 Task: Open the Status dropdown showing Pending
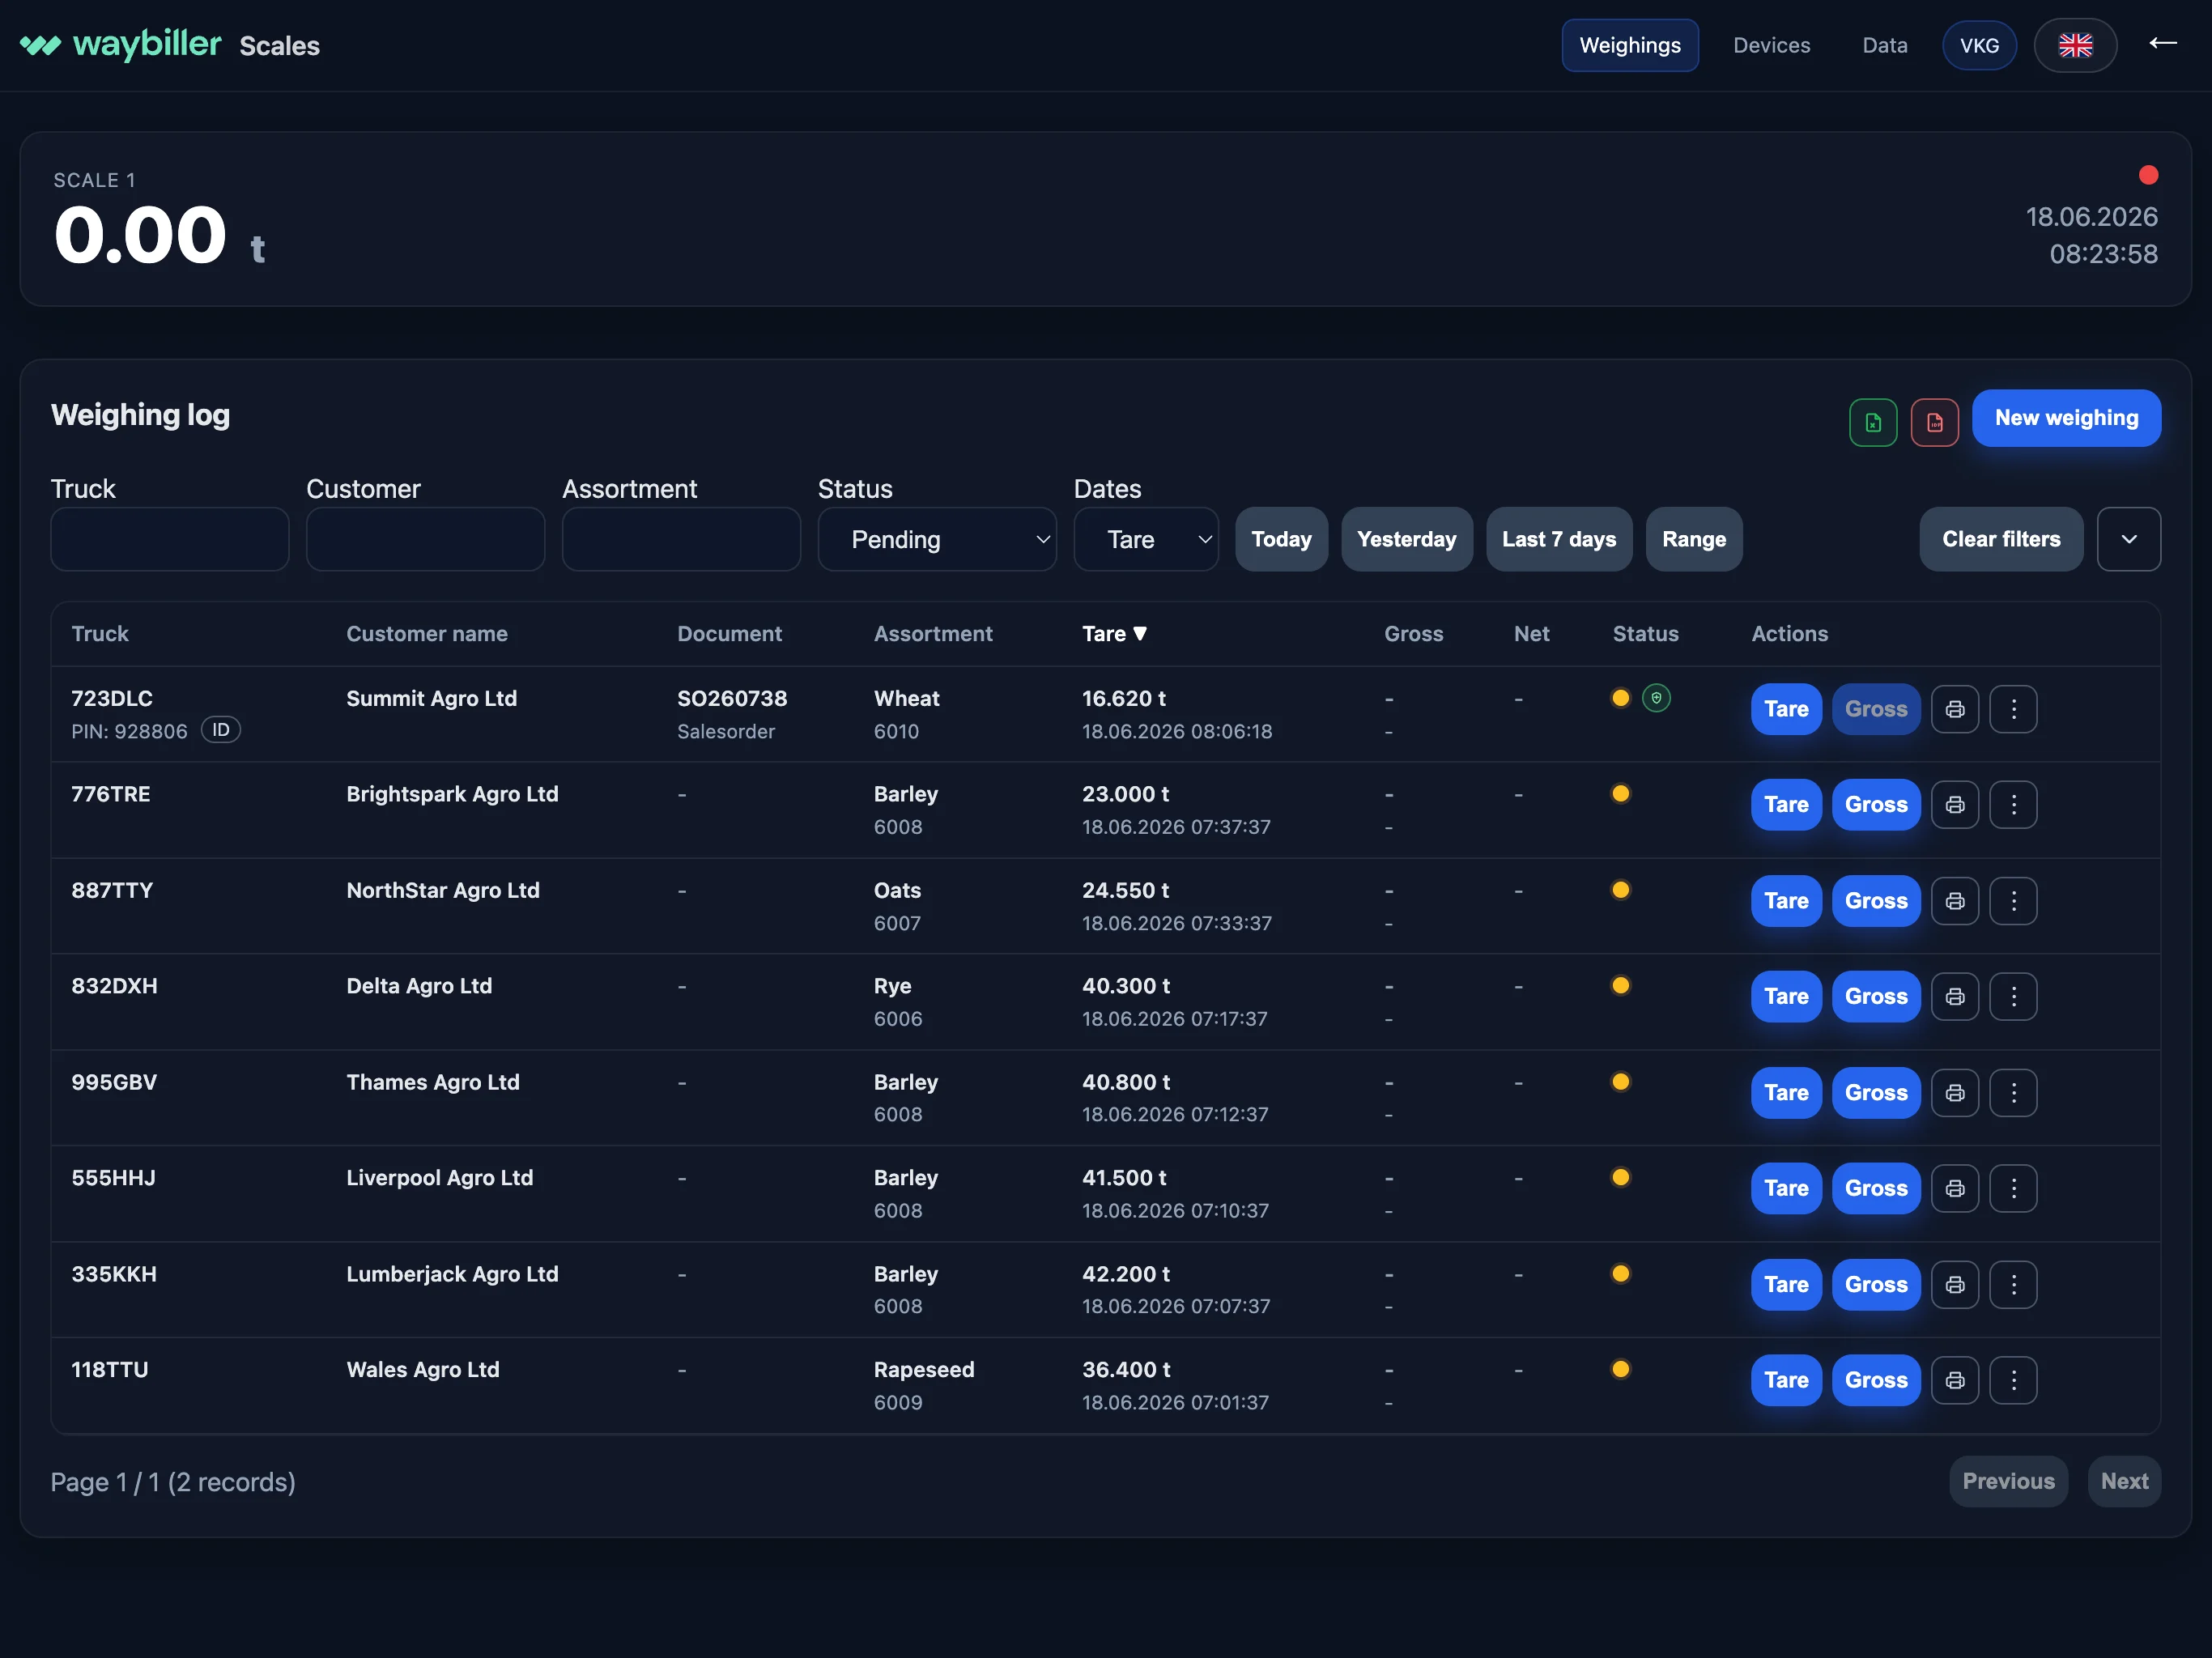937,540
